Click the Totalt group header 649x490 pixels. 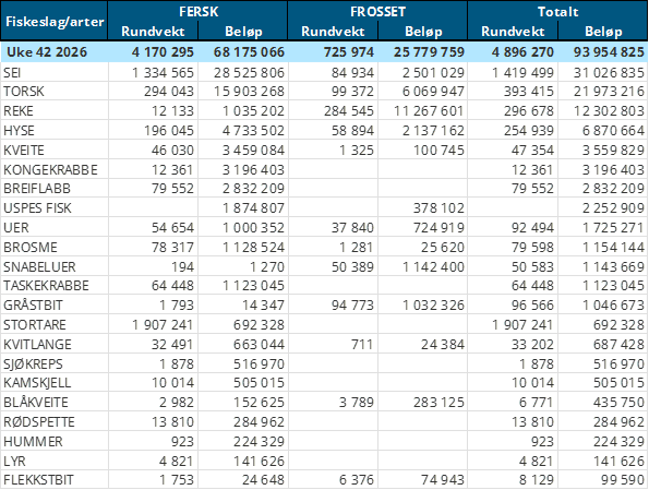point(558,12)
